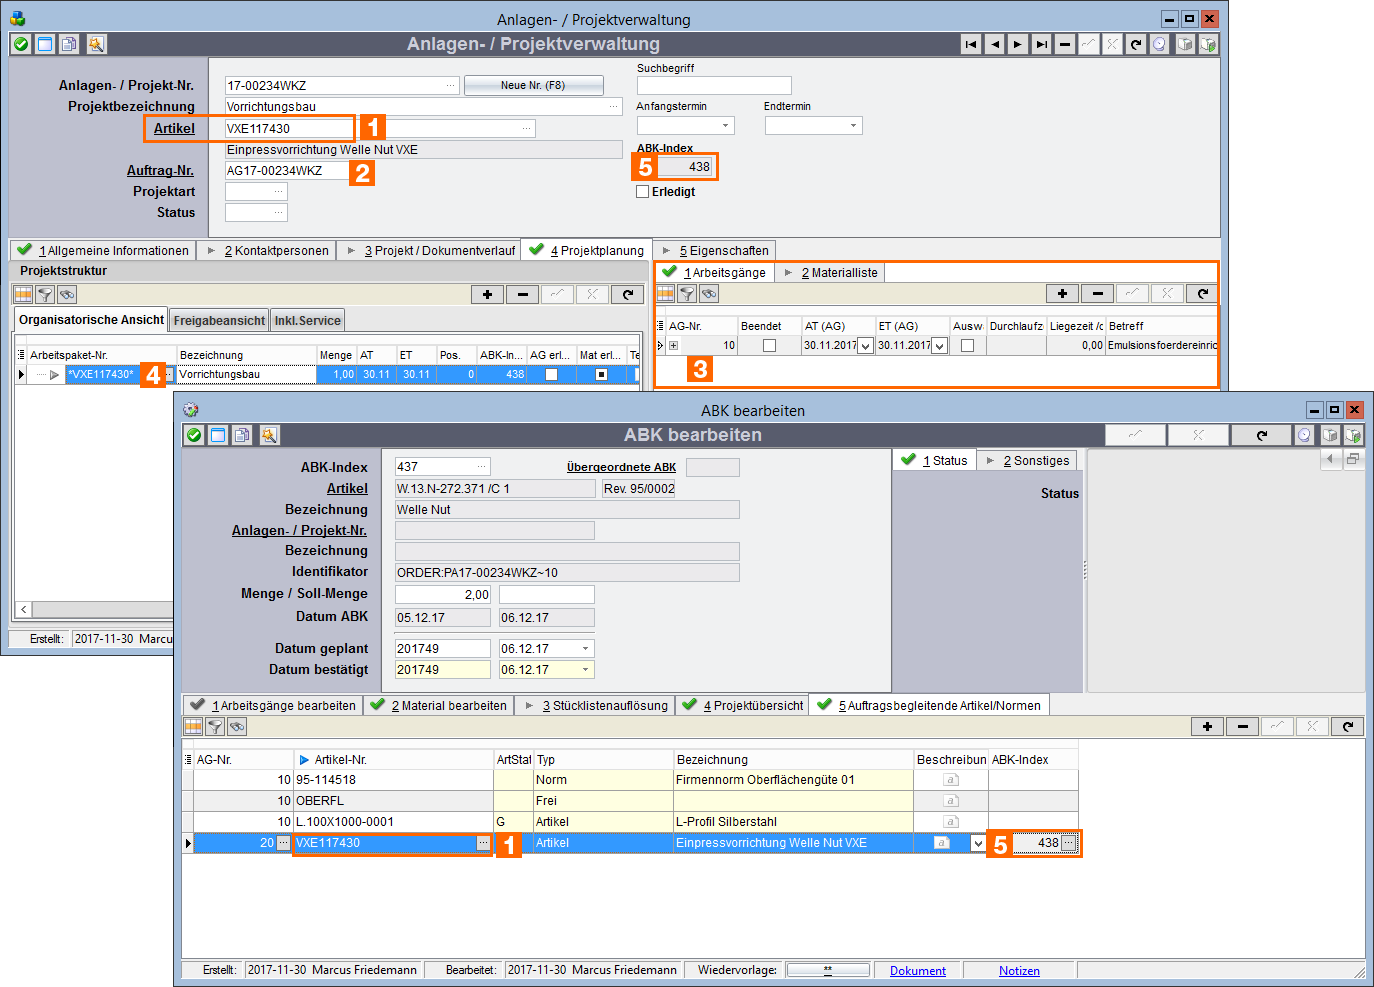Open AT (AG) date dropdown for AG 10
Viewport: 1374px width, 987px height.
pyautogui.click(x=865, y=345)
